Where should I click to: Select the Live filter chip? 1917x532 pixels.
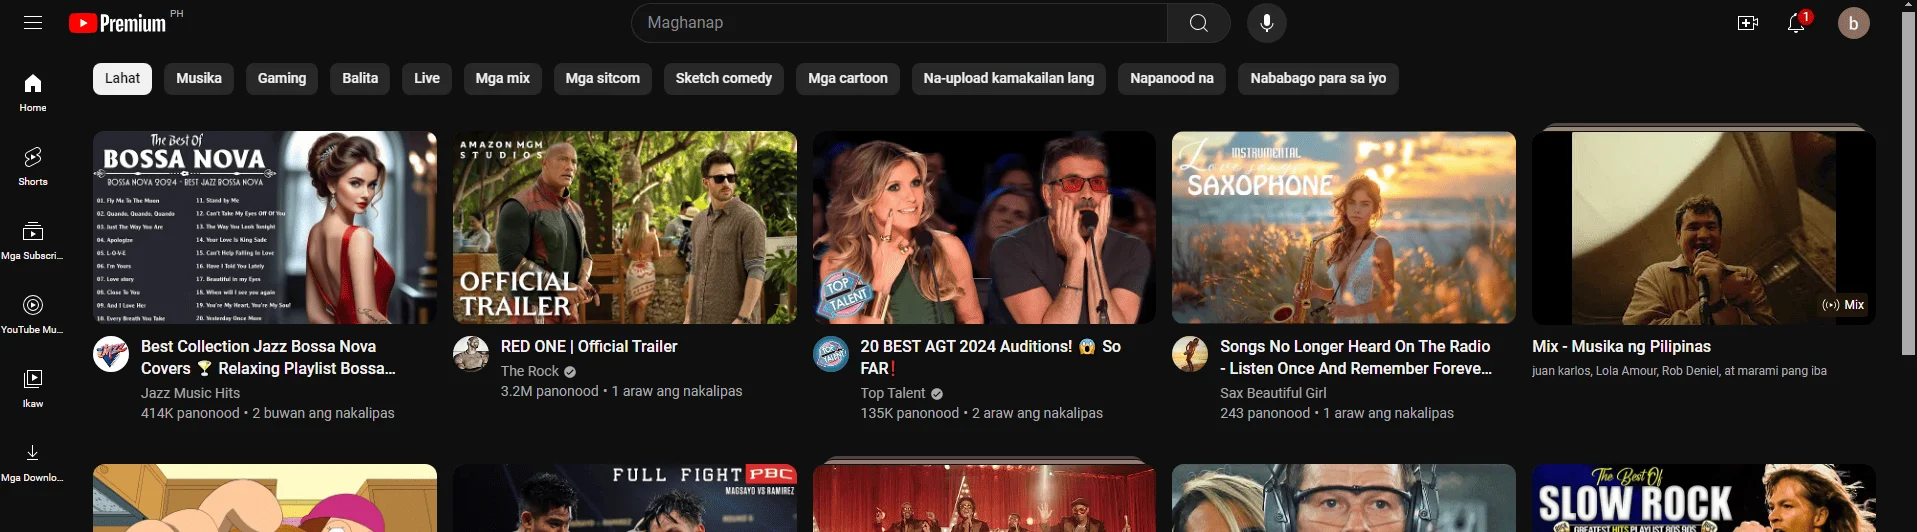pos(427,78)
